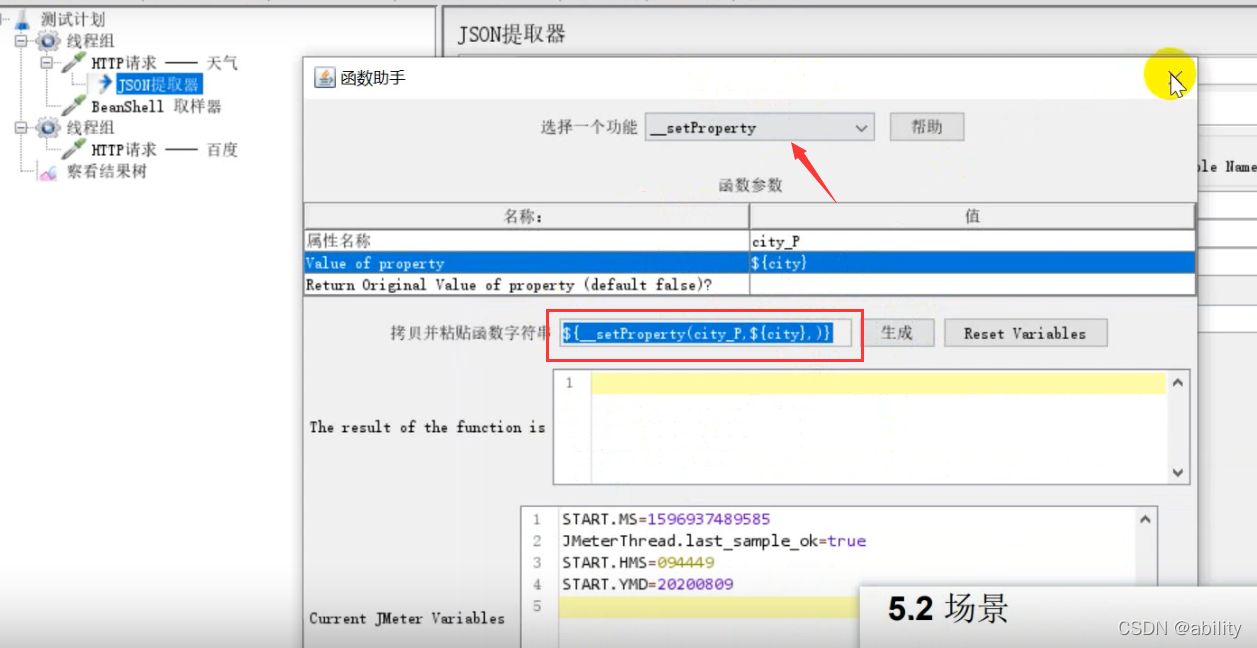
Task: Click the JMeterThread.last_sample_ok line
Action: pos(714,541)
